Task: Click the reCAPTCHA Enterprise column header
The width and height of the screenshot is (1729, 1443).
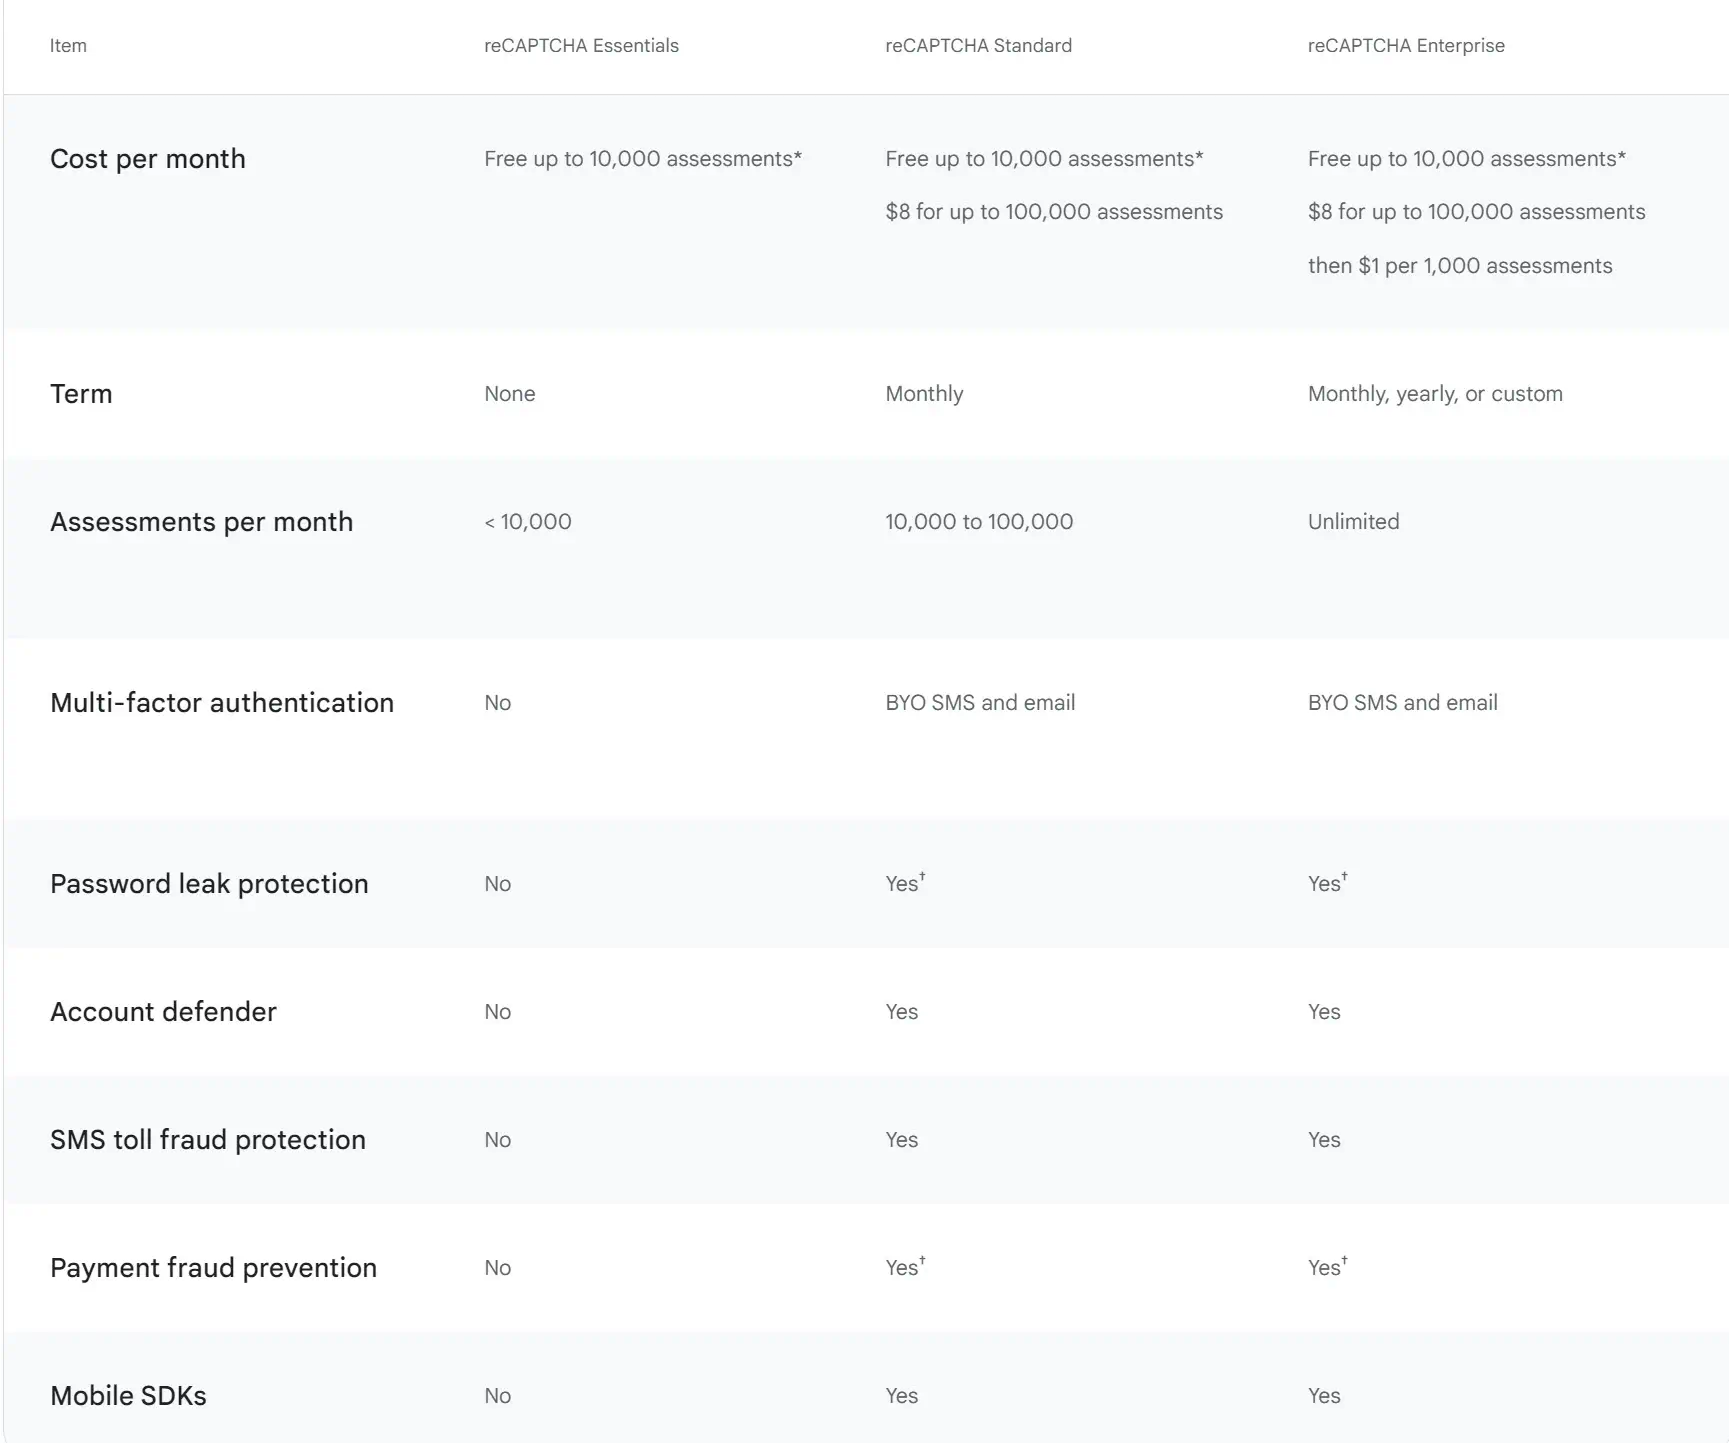Action: point(1405,46)
